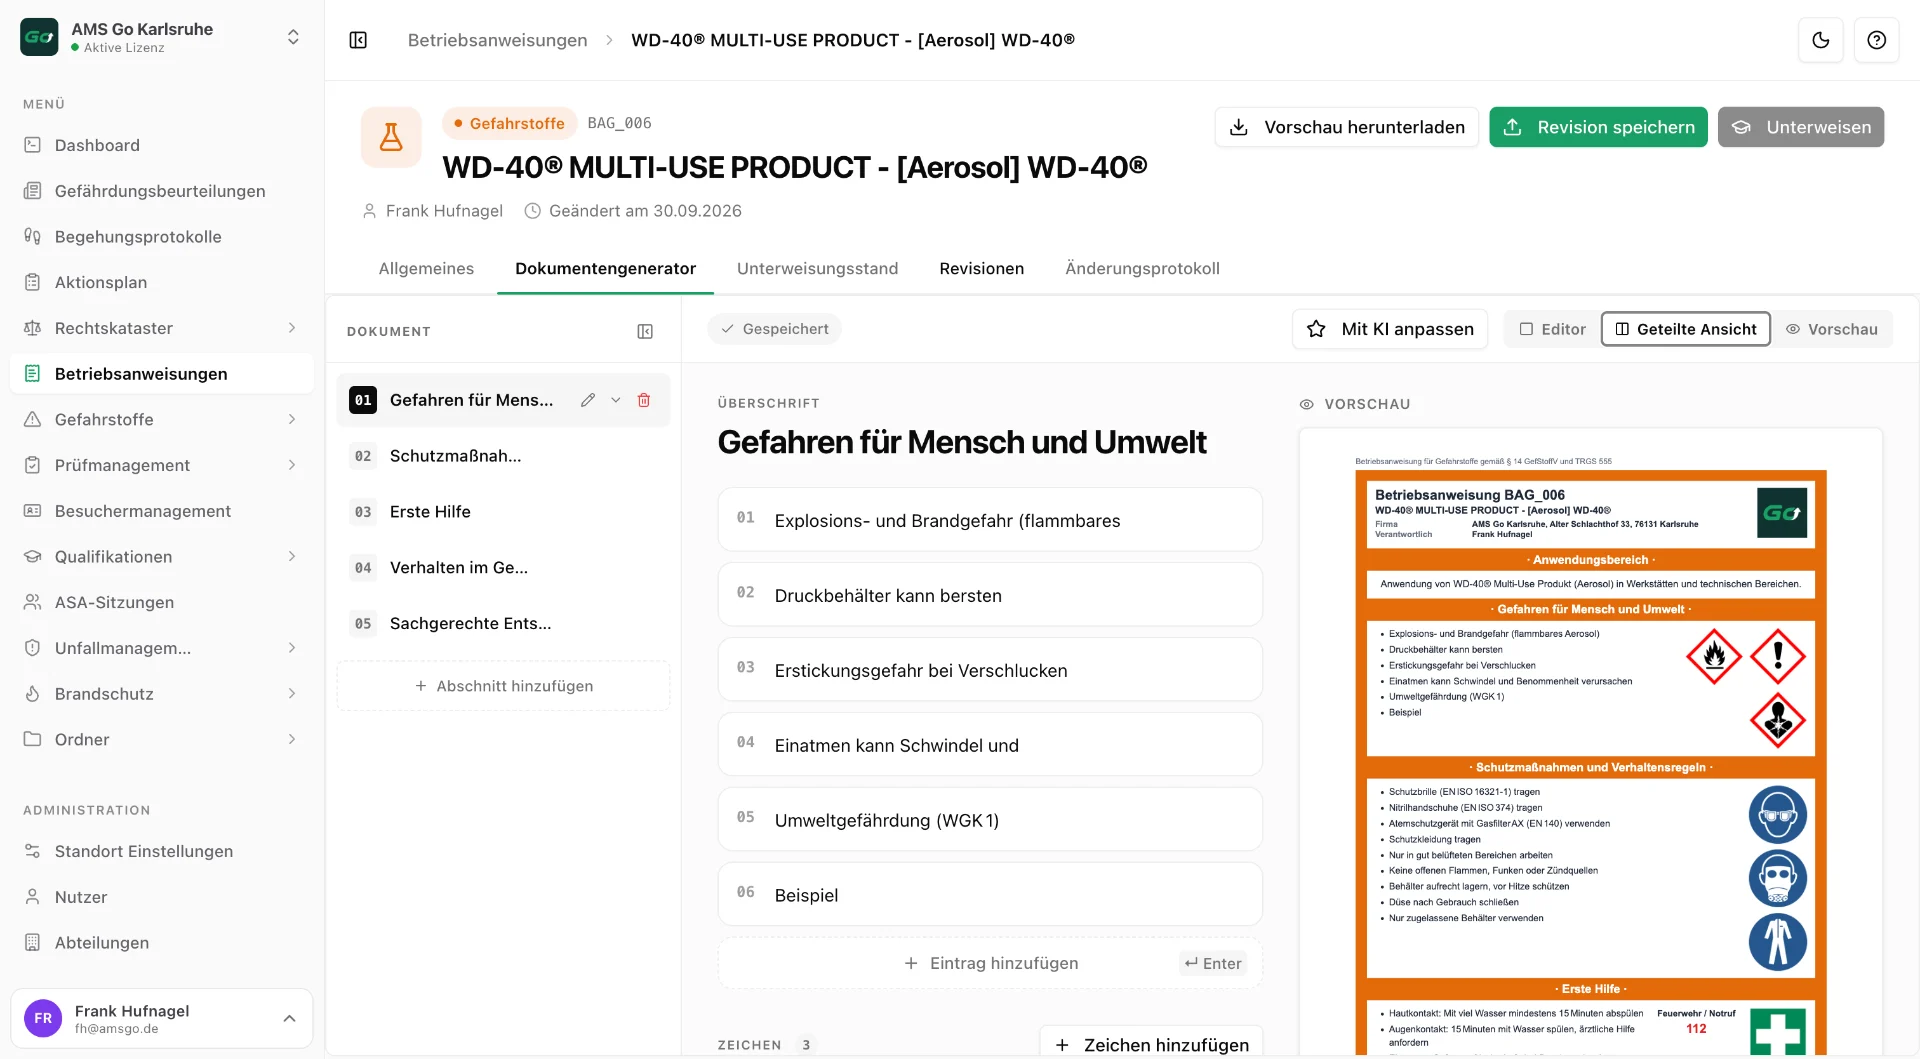Switch to Vorschau view mode

point(1832,329)
